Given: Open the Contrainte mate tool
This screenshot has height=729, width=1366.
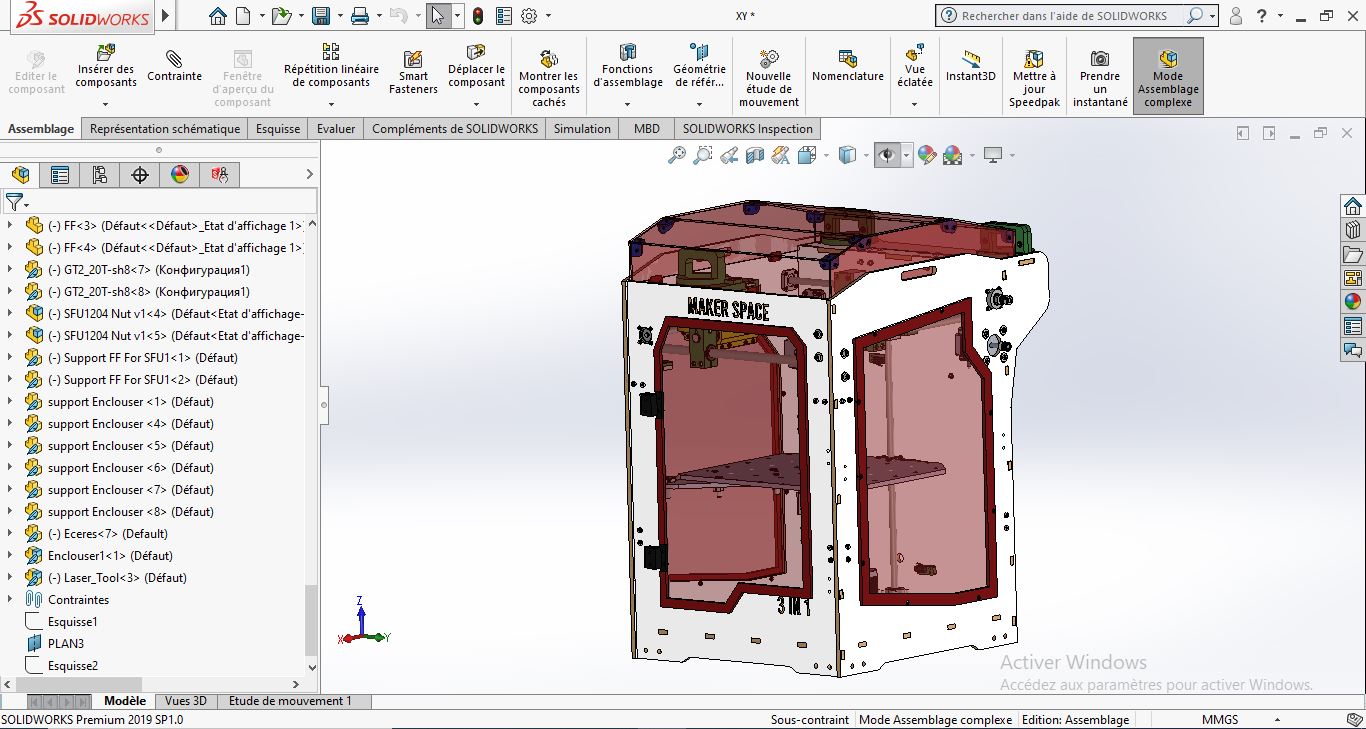Looking at the screenshot, I should pyautogui.click(x=174, y=66).
